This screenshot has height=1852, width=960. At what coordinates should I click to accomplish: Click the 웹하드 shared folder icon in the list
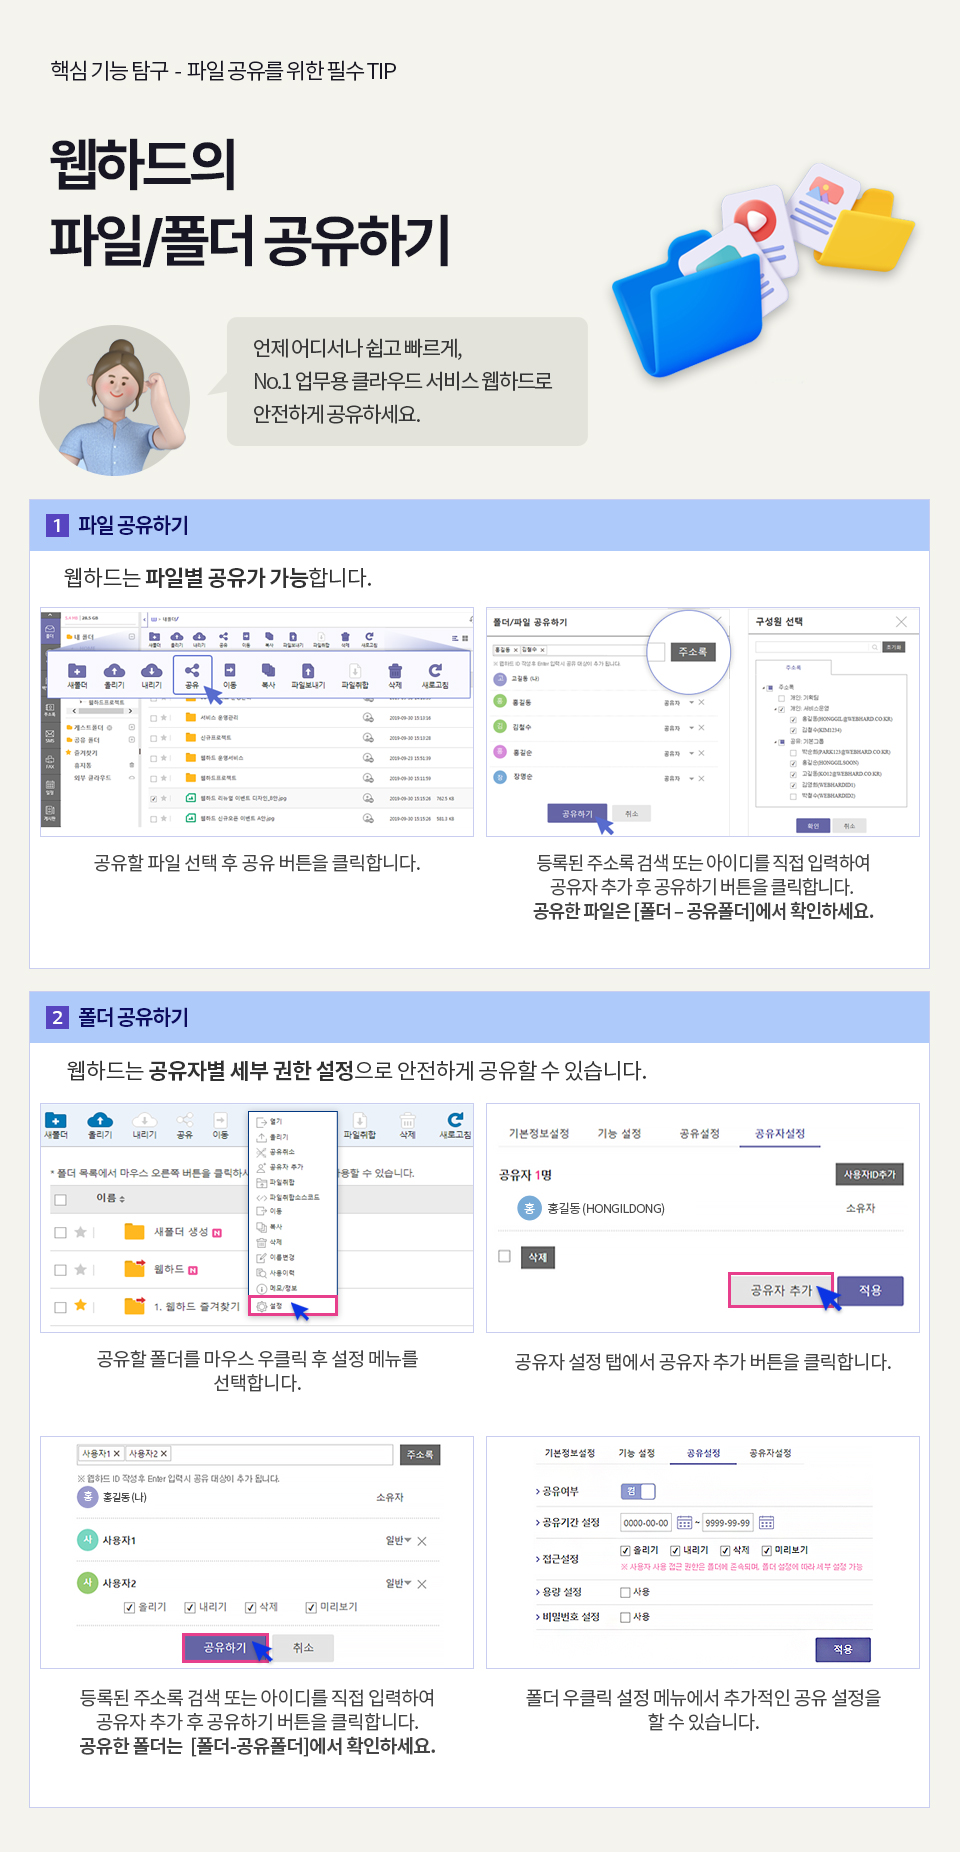(x=135, y=1269)
